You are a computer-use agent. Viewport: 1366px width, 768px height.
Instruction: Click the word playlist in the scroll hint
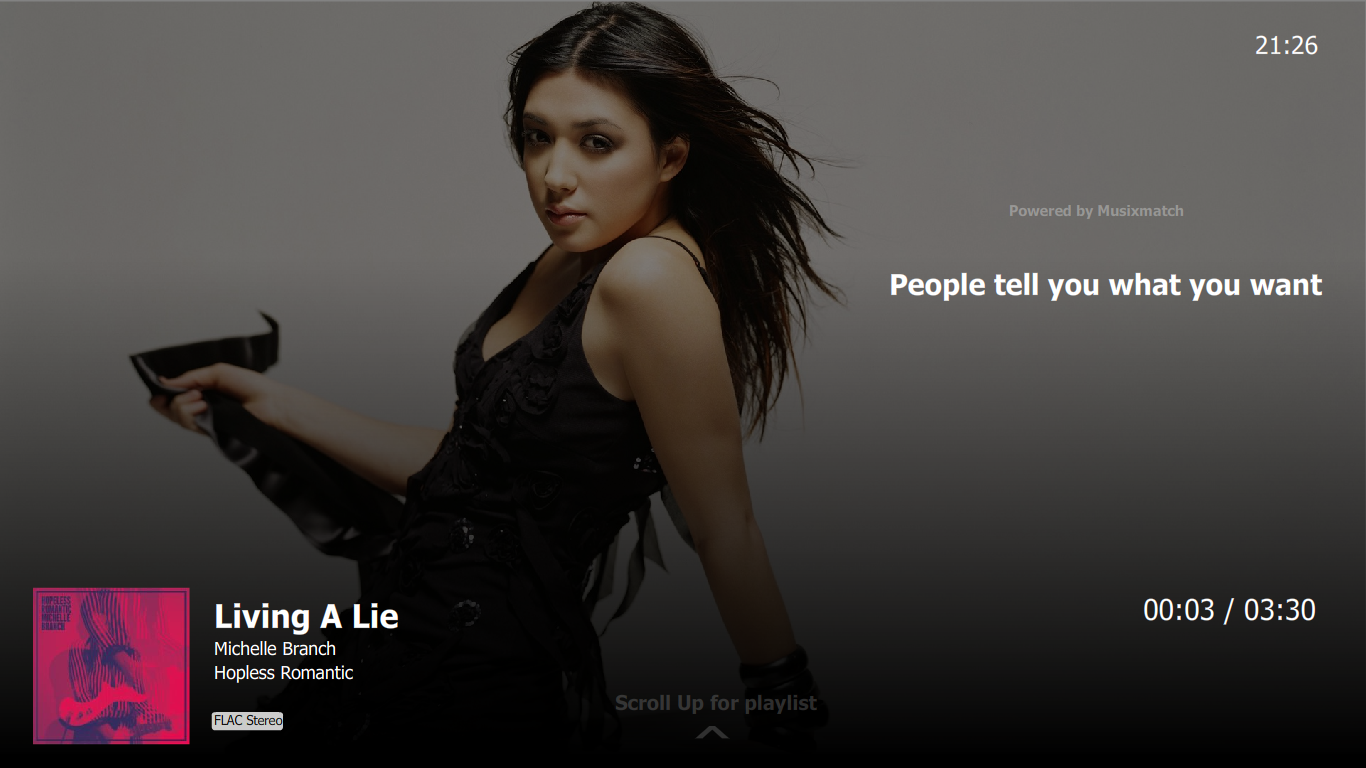[x=781, y=703]
